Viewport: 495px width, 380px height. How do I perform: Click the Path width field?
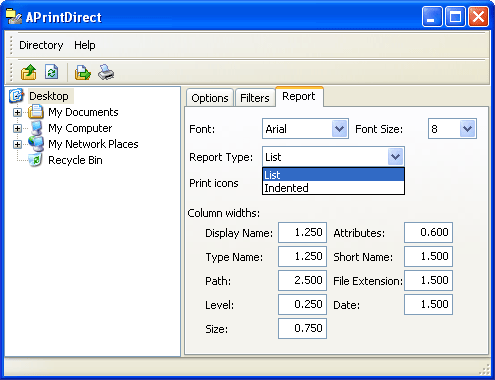[x=302, y=280]
